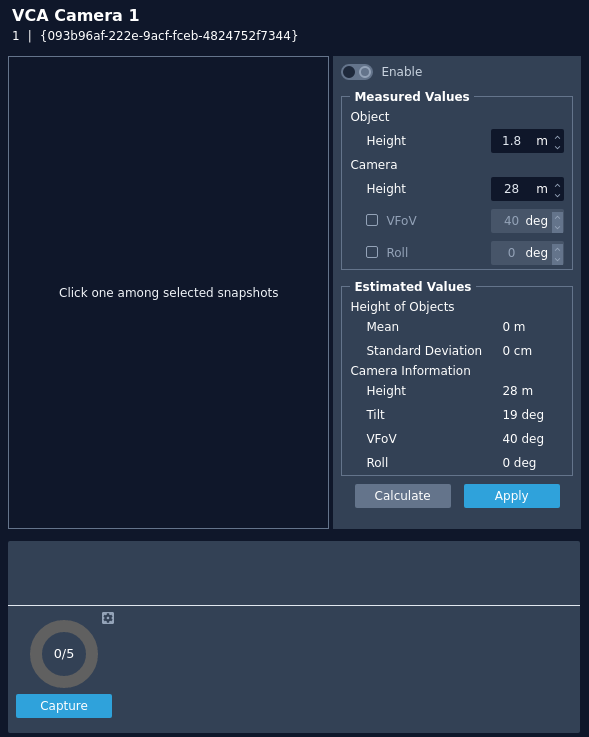Capture a snapshot

click(x=64, y=706)
